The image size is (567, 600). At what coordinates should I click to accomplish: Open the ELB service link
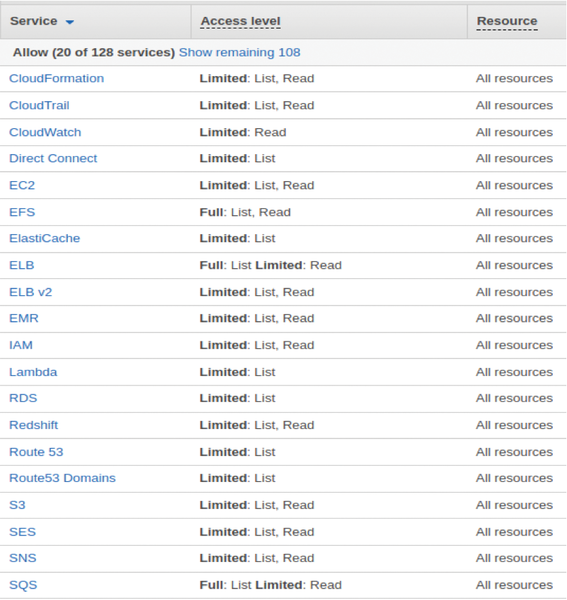coord(21,265)
